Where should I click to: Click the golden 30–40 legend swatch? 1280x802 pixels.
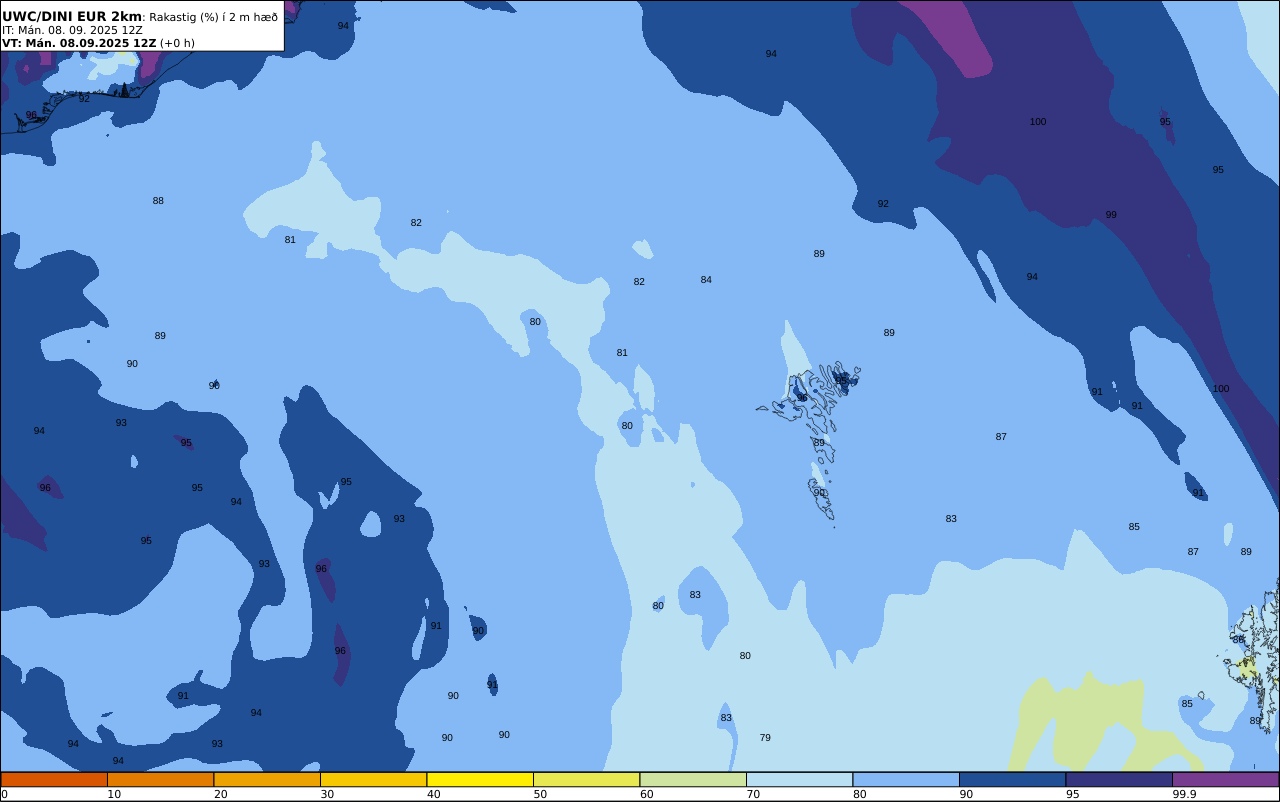373,779
